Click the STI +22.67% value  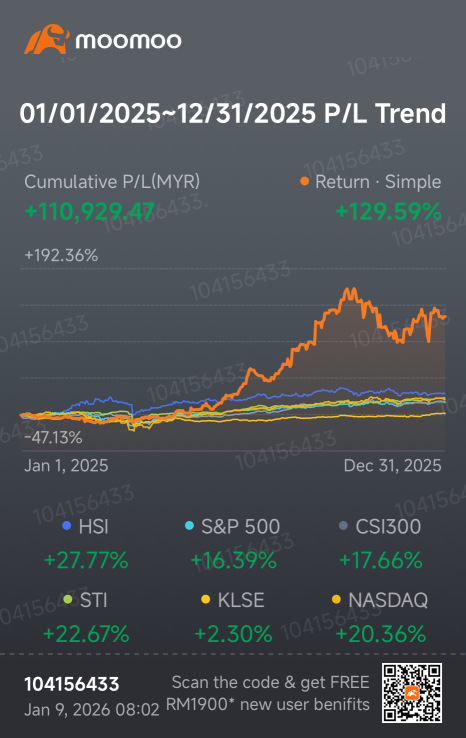click(x=86, y=634)
